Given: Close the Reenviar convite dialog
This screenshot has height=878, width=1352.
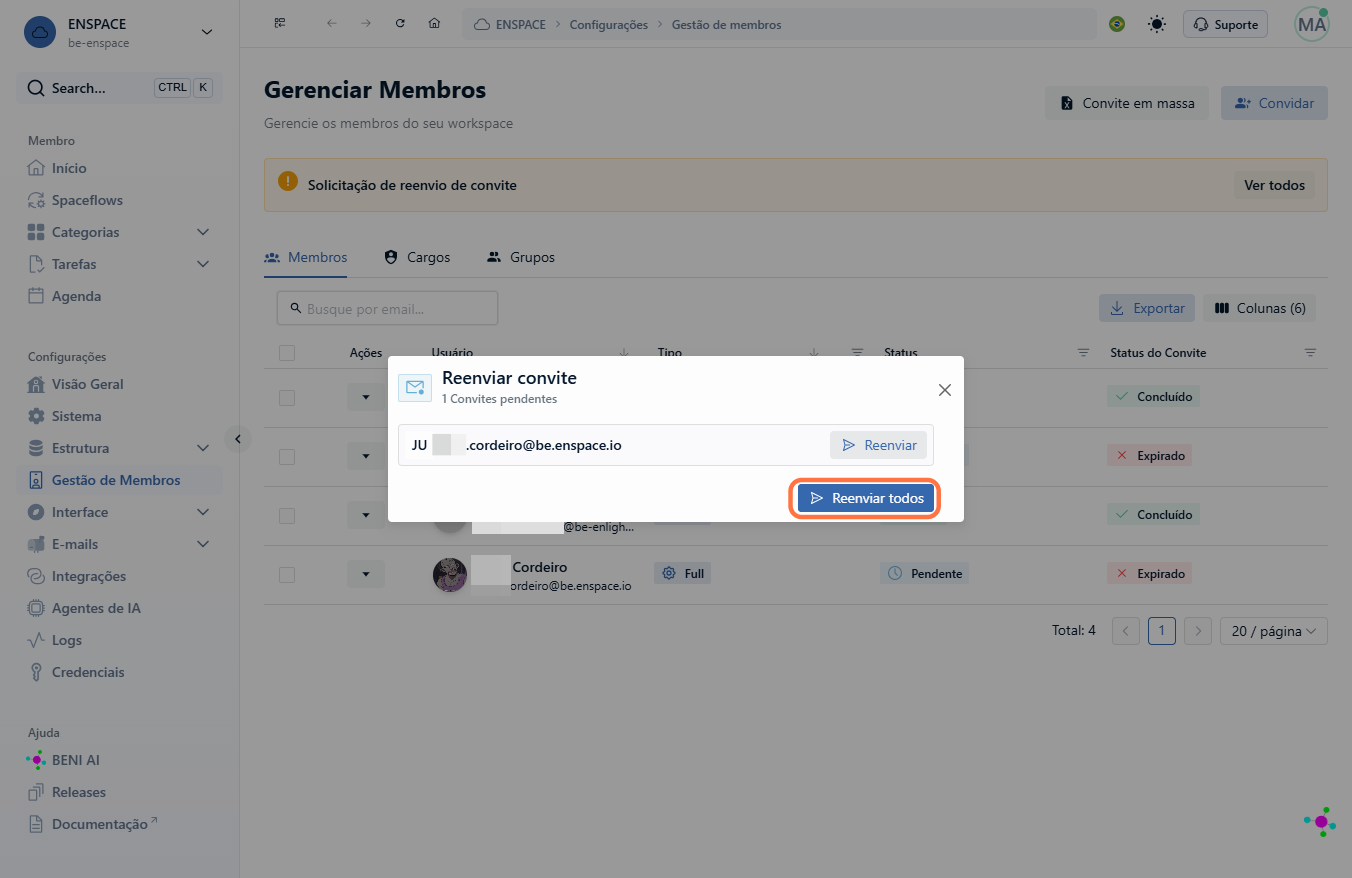Looking at the screenshot, I should [x=944, y=390].
